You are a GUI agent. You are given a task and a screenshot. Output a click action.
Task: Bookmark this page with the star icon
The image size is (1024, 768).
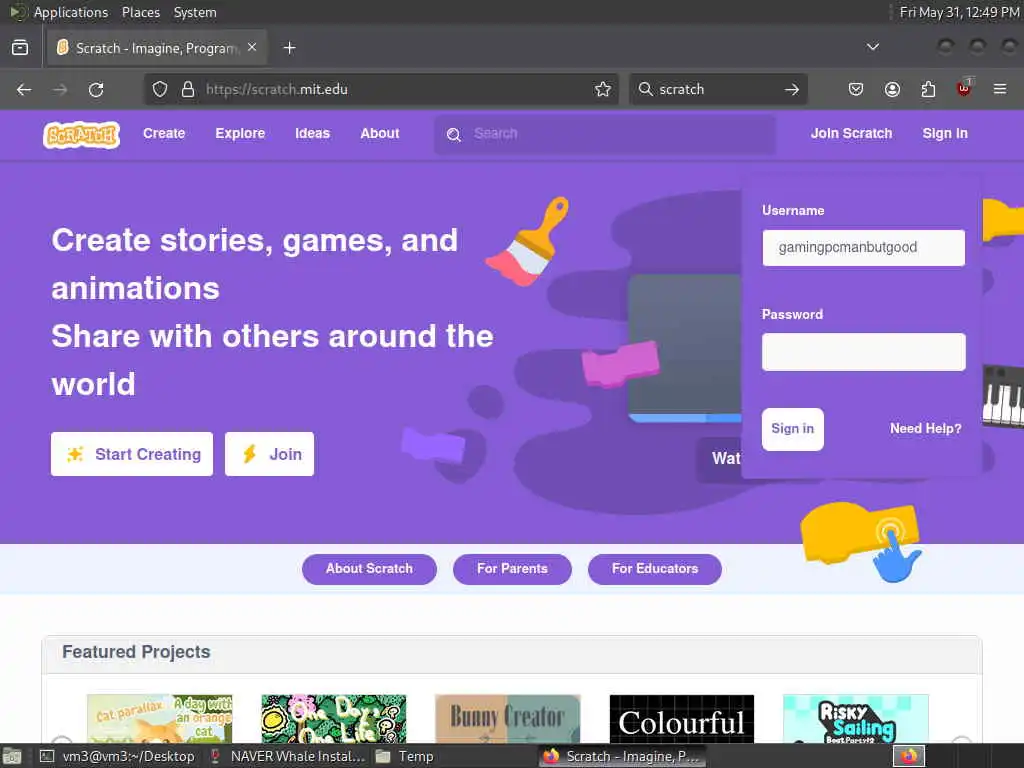coord(603,89)
